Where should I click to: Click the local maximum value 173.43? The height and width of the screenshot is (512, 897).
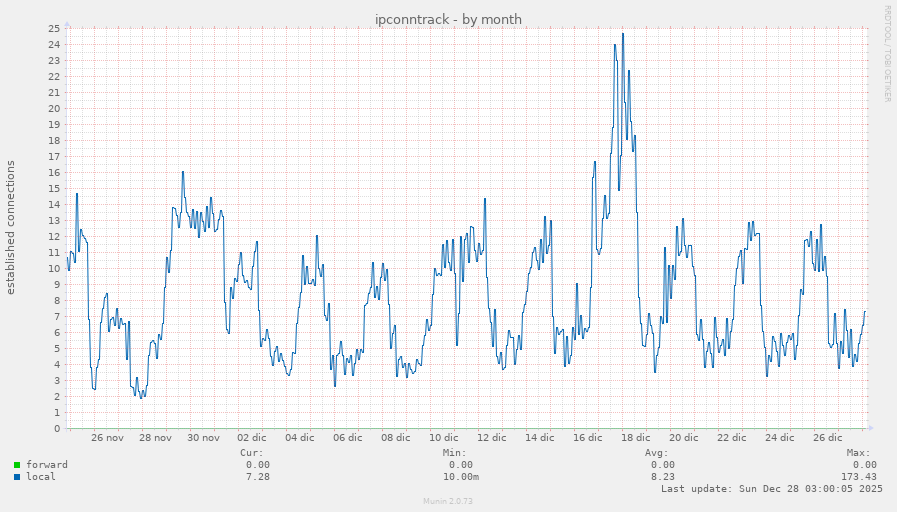click(859, 477)
